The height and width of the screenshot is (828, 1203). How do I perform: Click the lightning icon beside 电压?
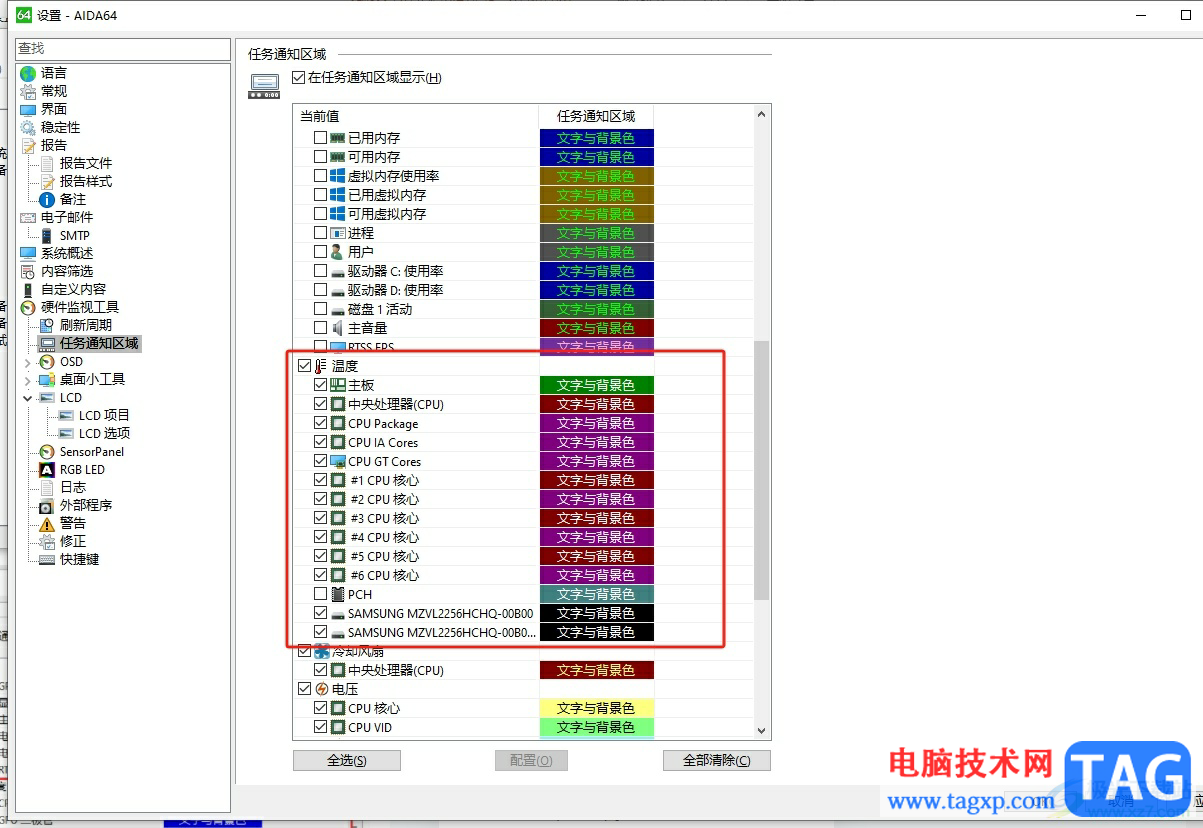tap(321, 689)
